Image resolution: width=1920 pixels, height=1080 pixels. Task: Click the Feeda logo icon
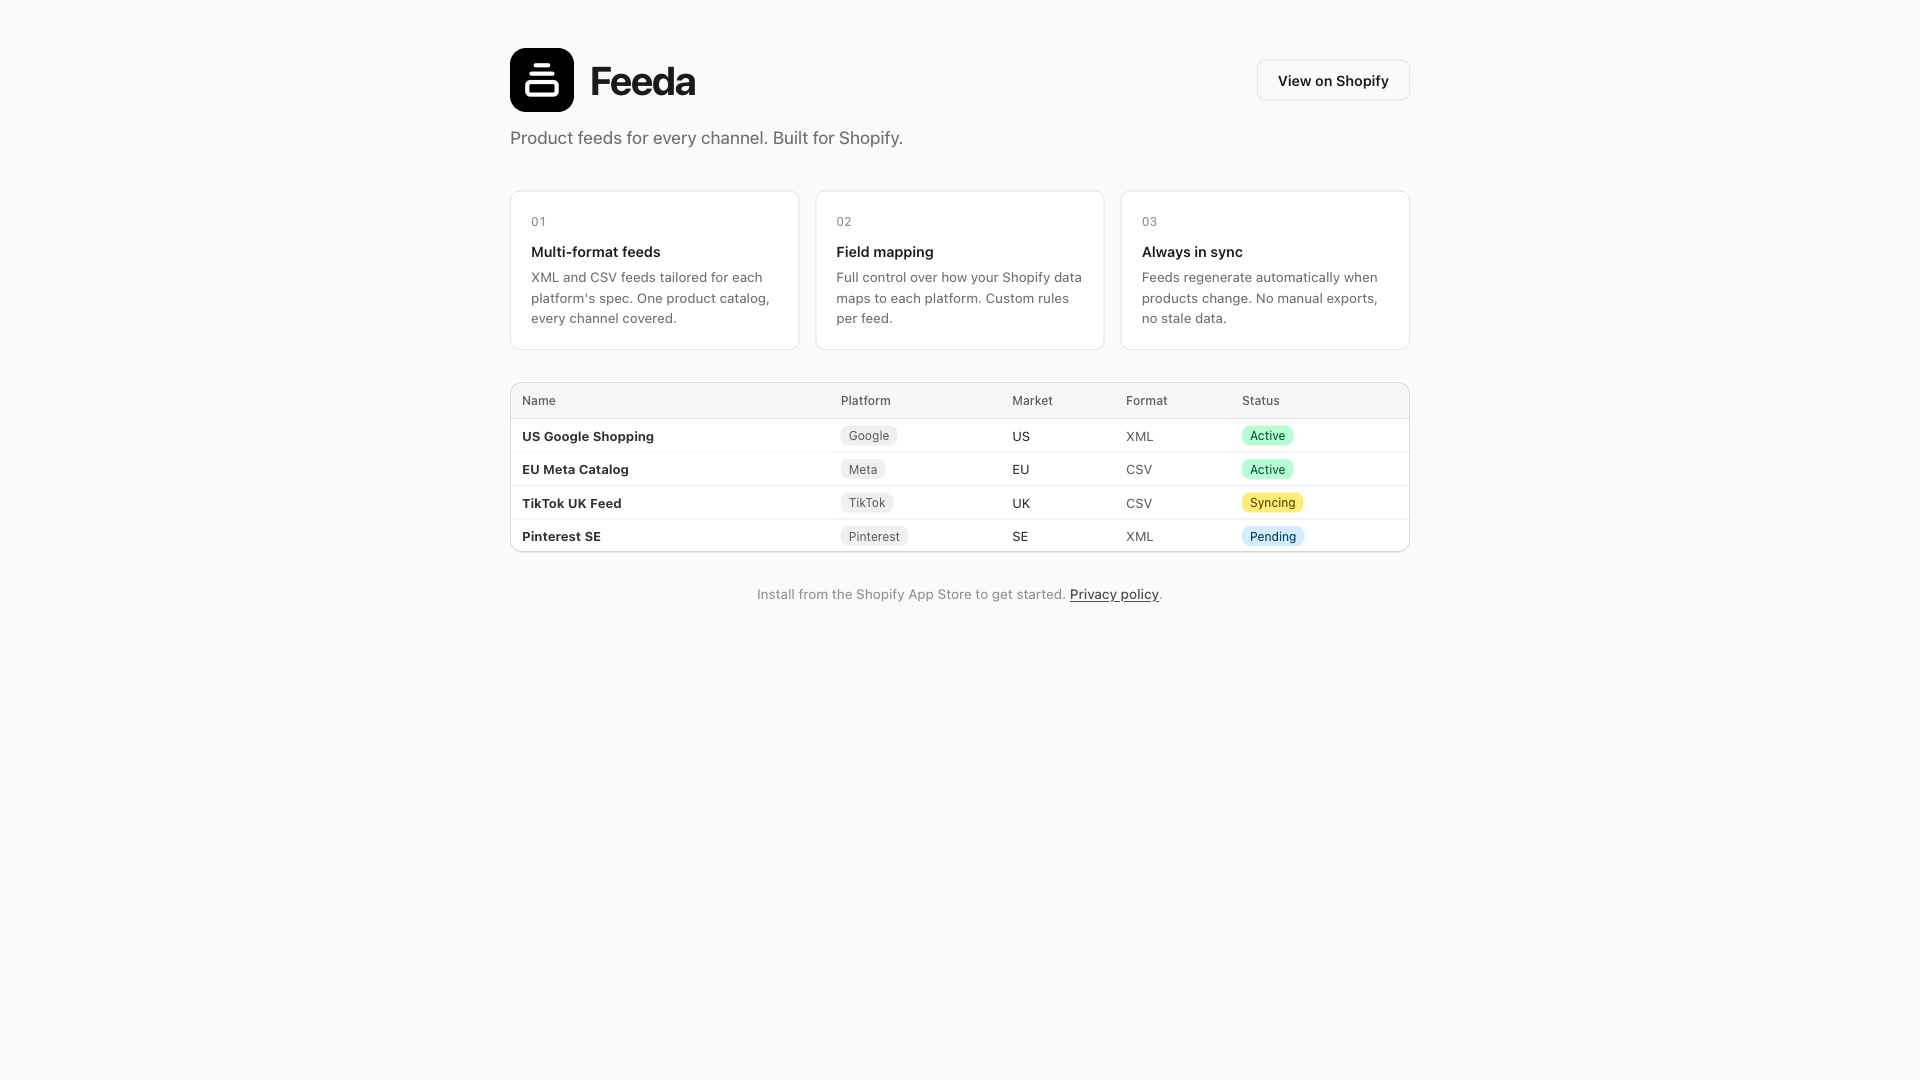click(x=541, y=80)
